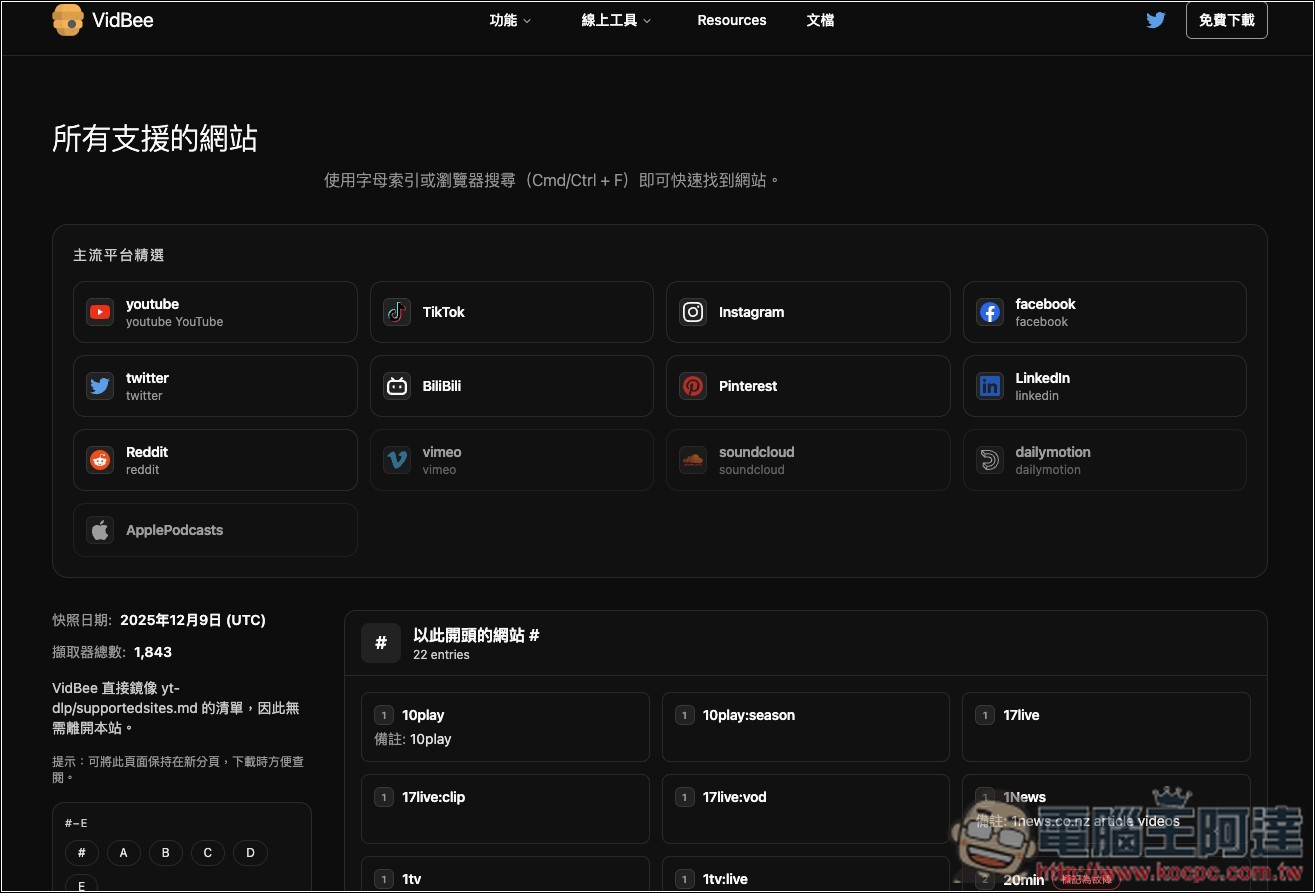Click the Pinterest logo icon

point(693,386)
